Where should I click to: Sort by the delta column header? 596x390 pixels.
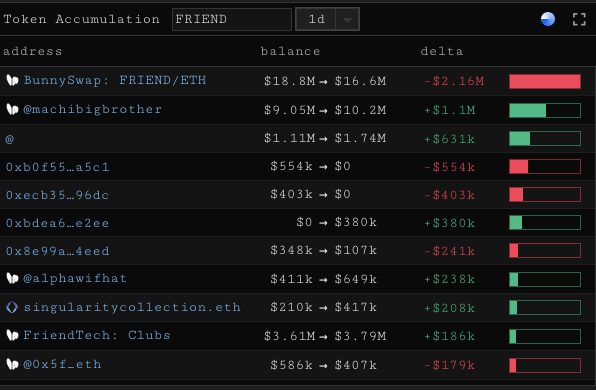[x=442, y=51]
